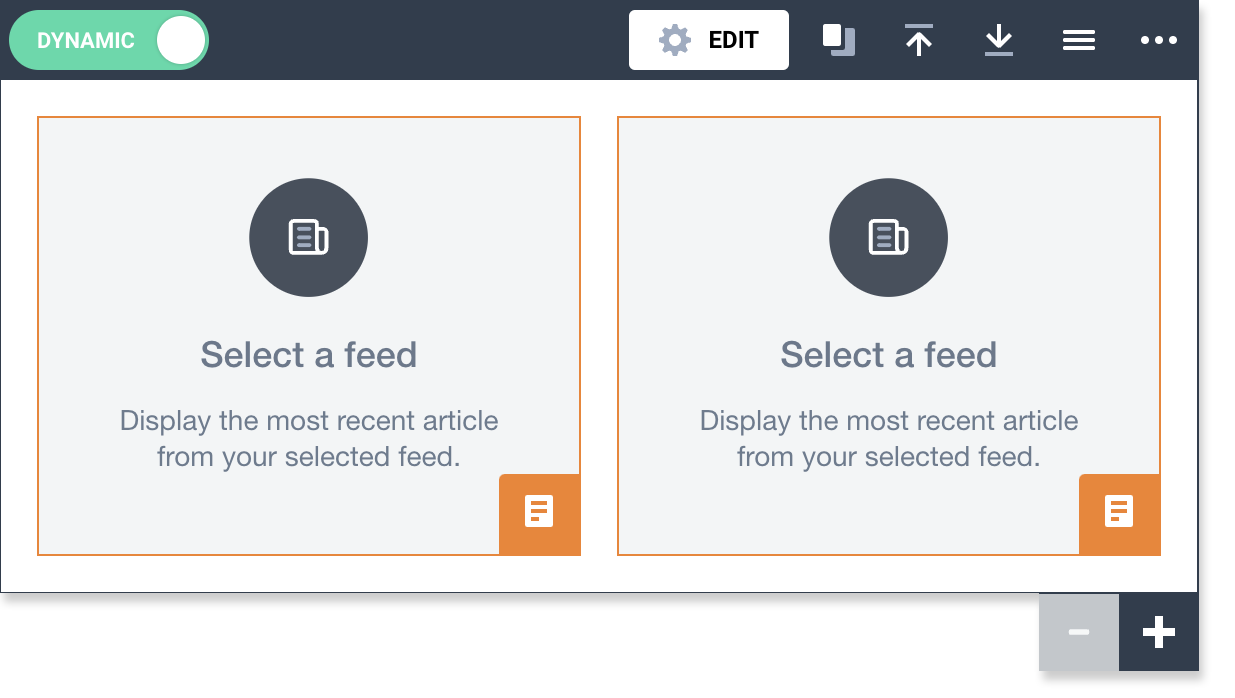
Task: Click the gear icon inside the EDIT button
Action: click(674, 40)
